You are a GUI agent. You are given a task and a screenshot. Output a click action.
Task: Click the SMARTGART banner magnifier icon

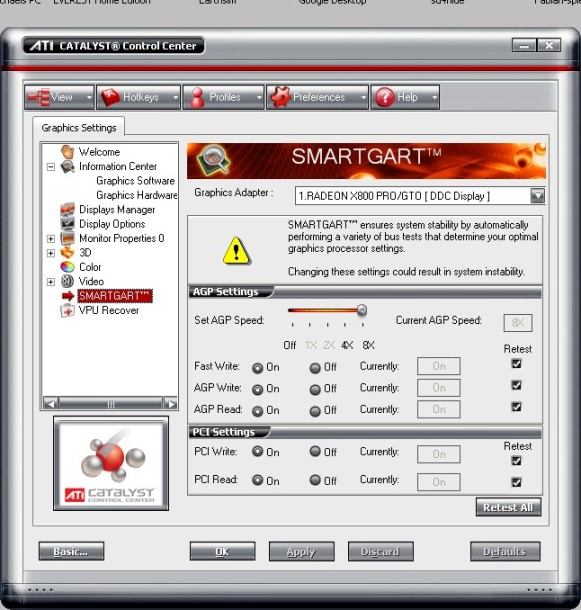coord(213,161)
